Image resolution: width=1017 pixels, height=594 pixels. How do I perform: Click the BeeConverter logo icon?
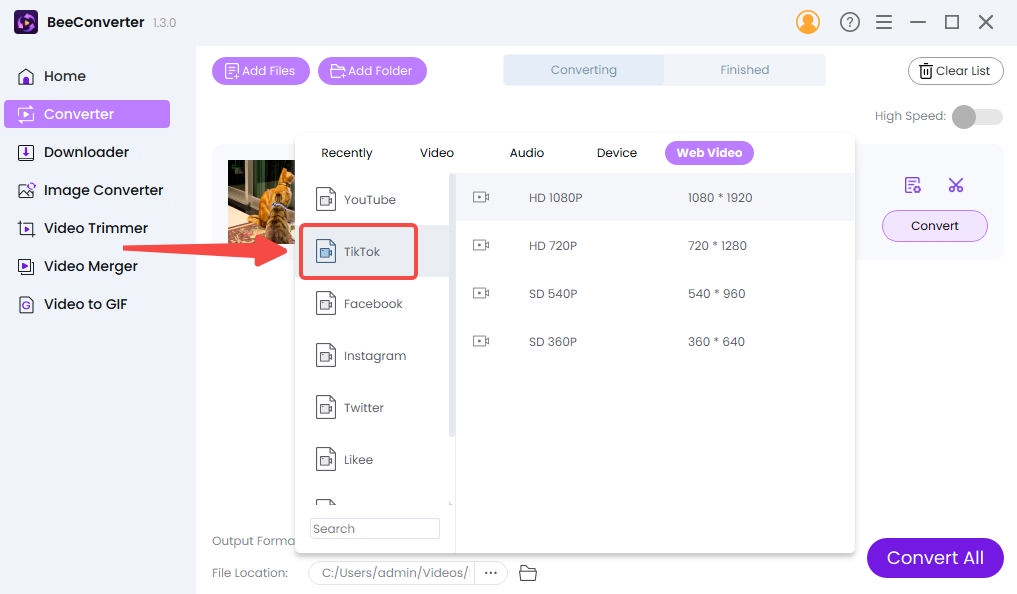coord(26,22)
